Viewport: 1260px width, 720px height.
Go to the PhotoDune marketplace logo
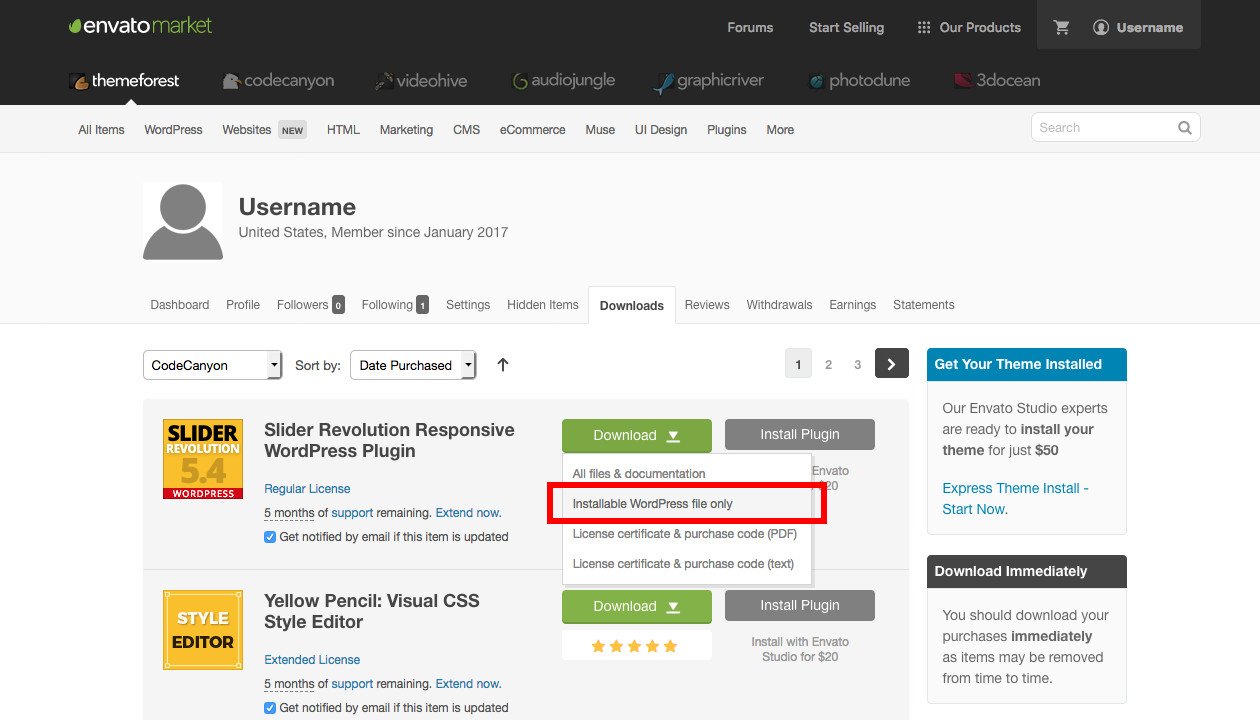point(859,81)
